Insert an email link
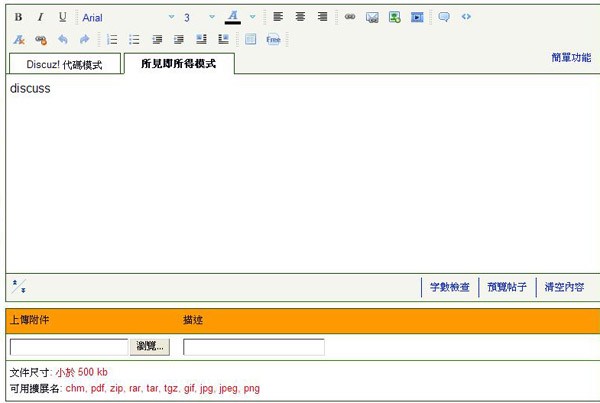600x403 pixels. point(372,17)
